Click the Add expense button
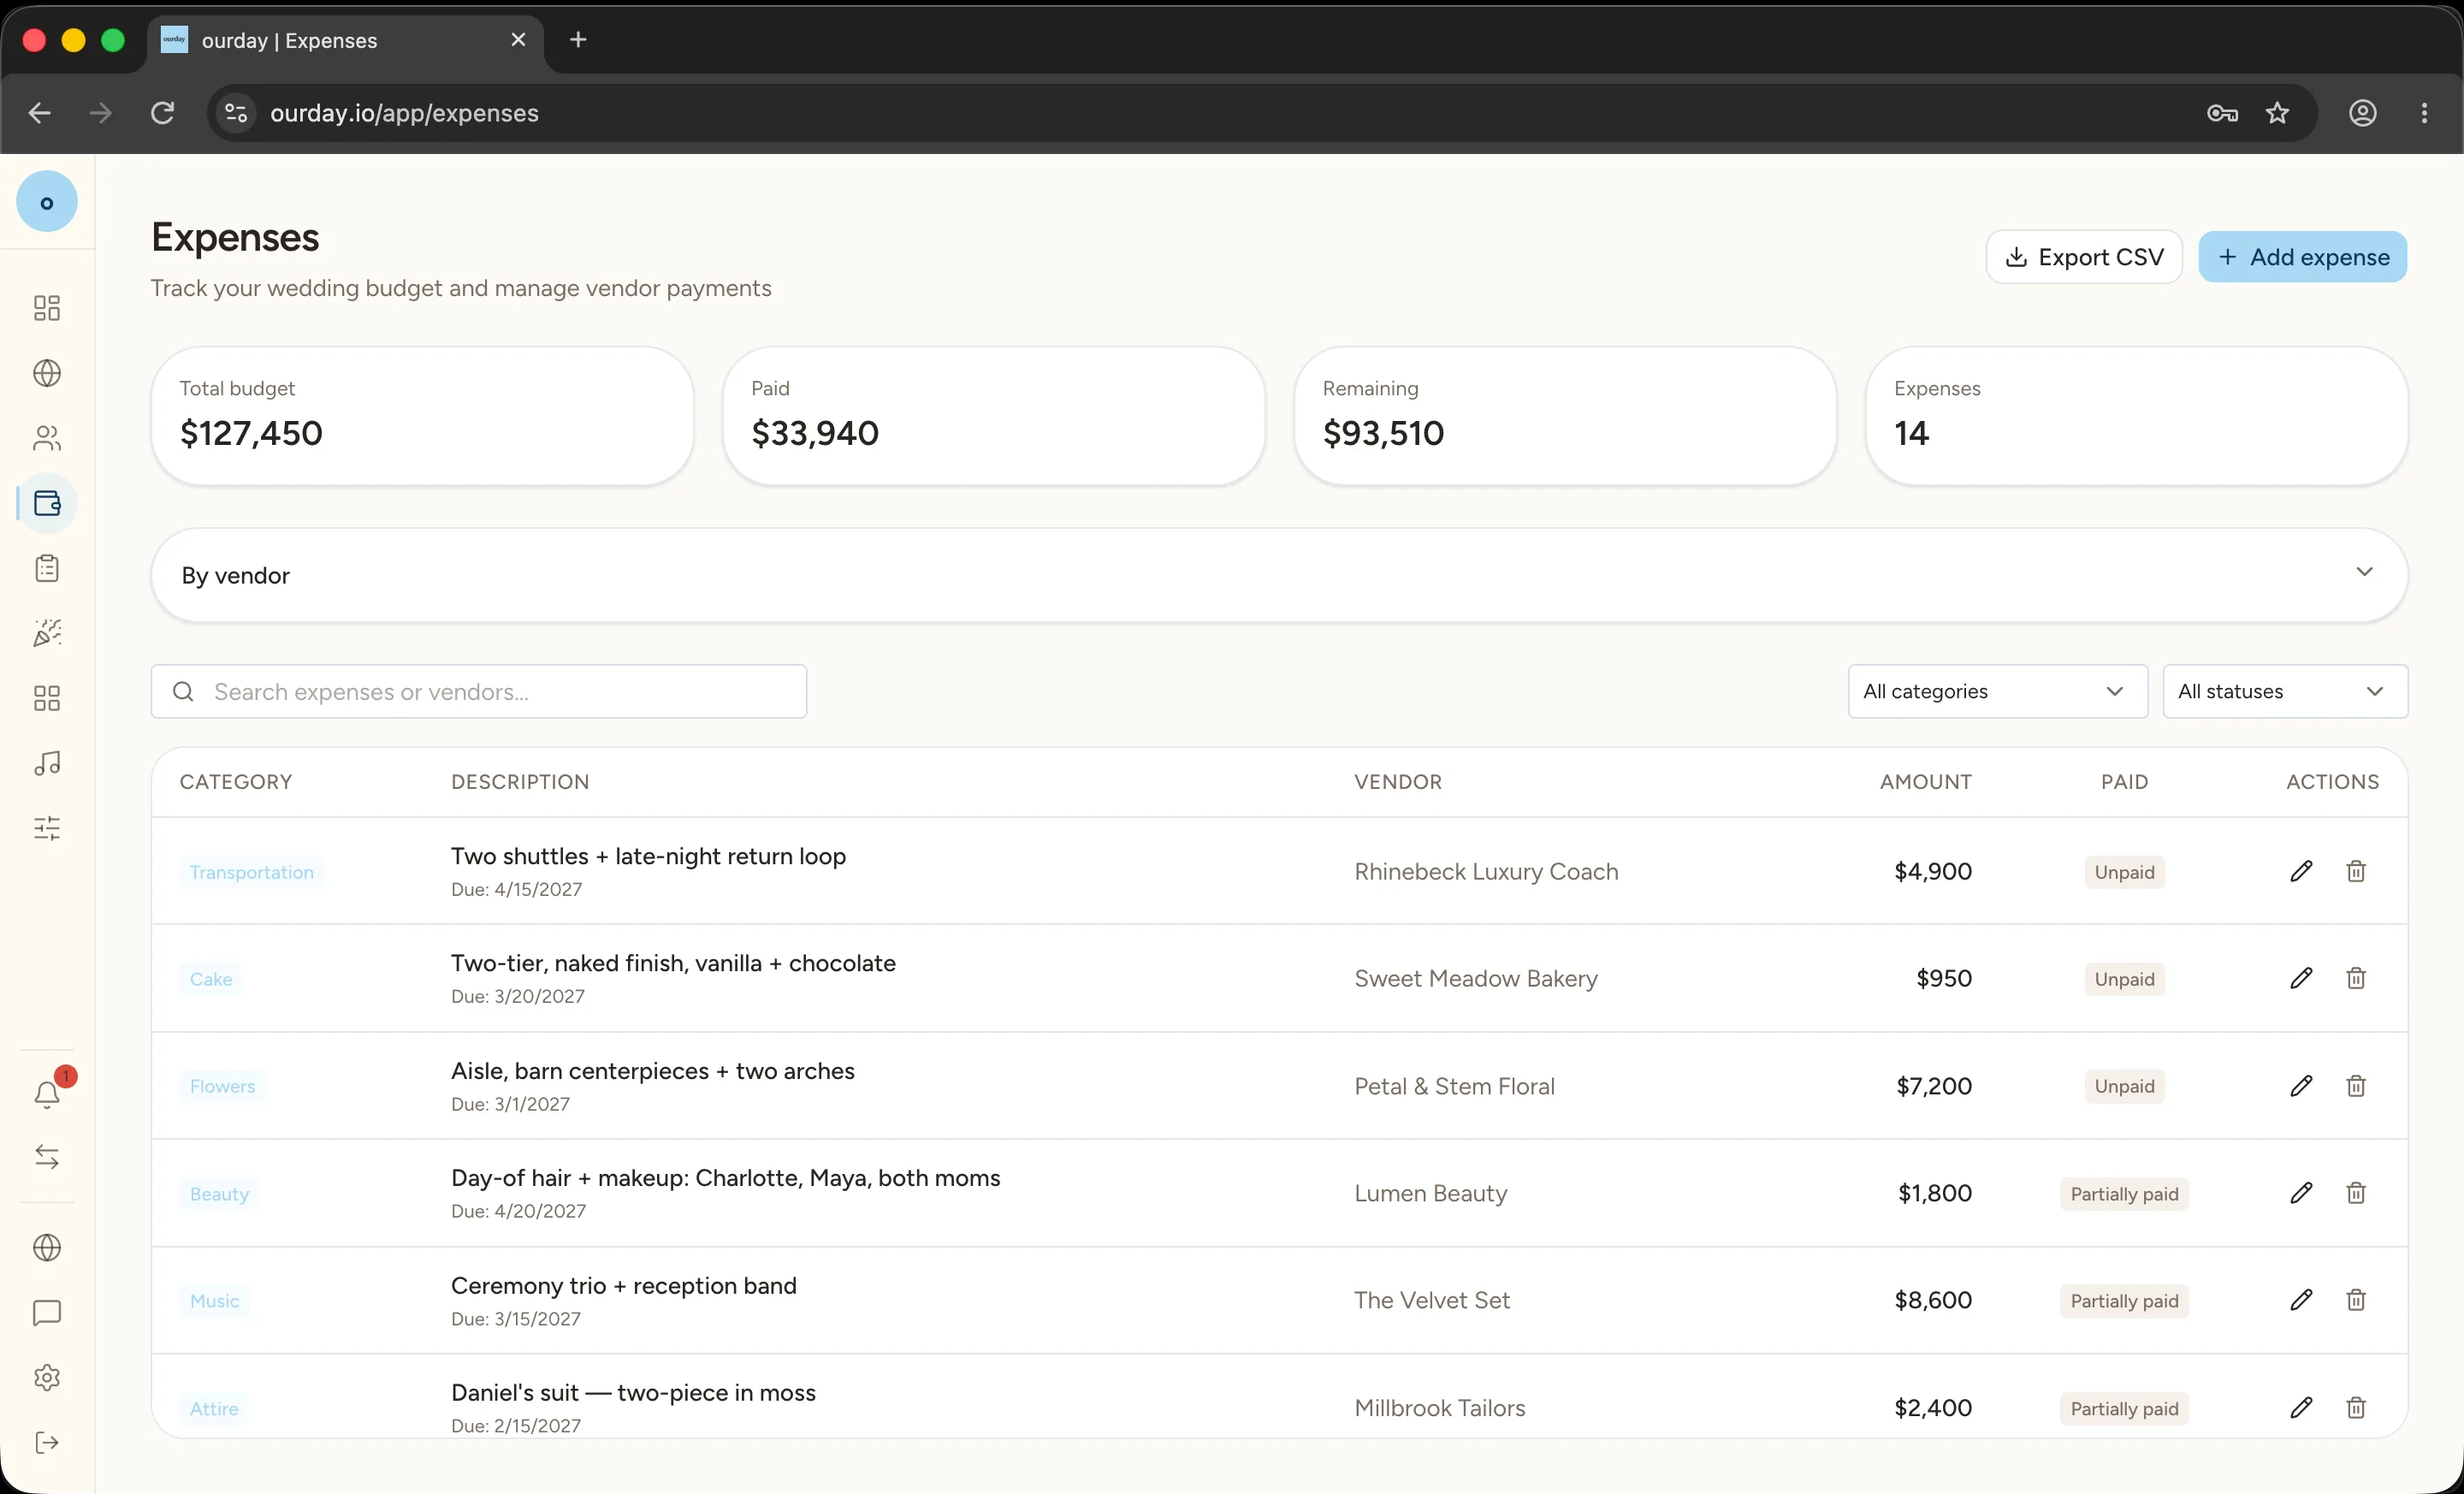 (2302, 257)
